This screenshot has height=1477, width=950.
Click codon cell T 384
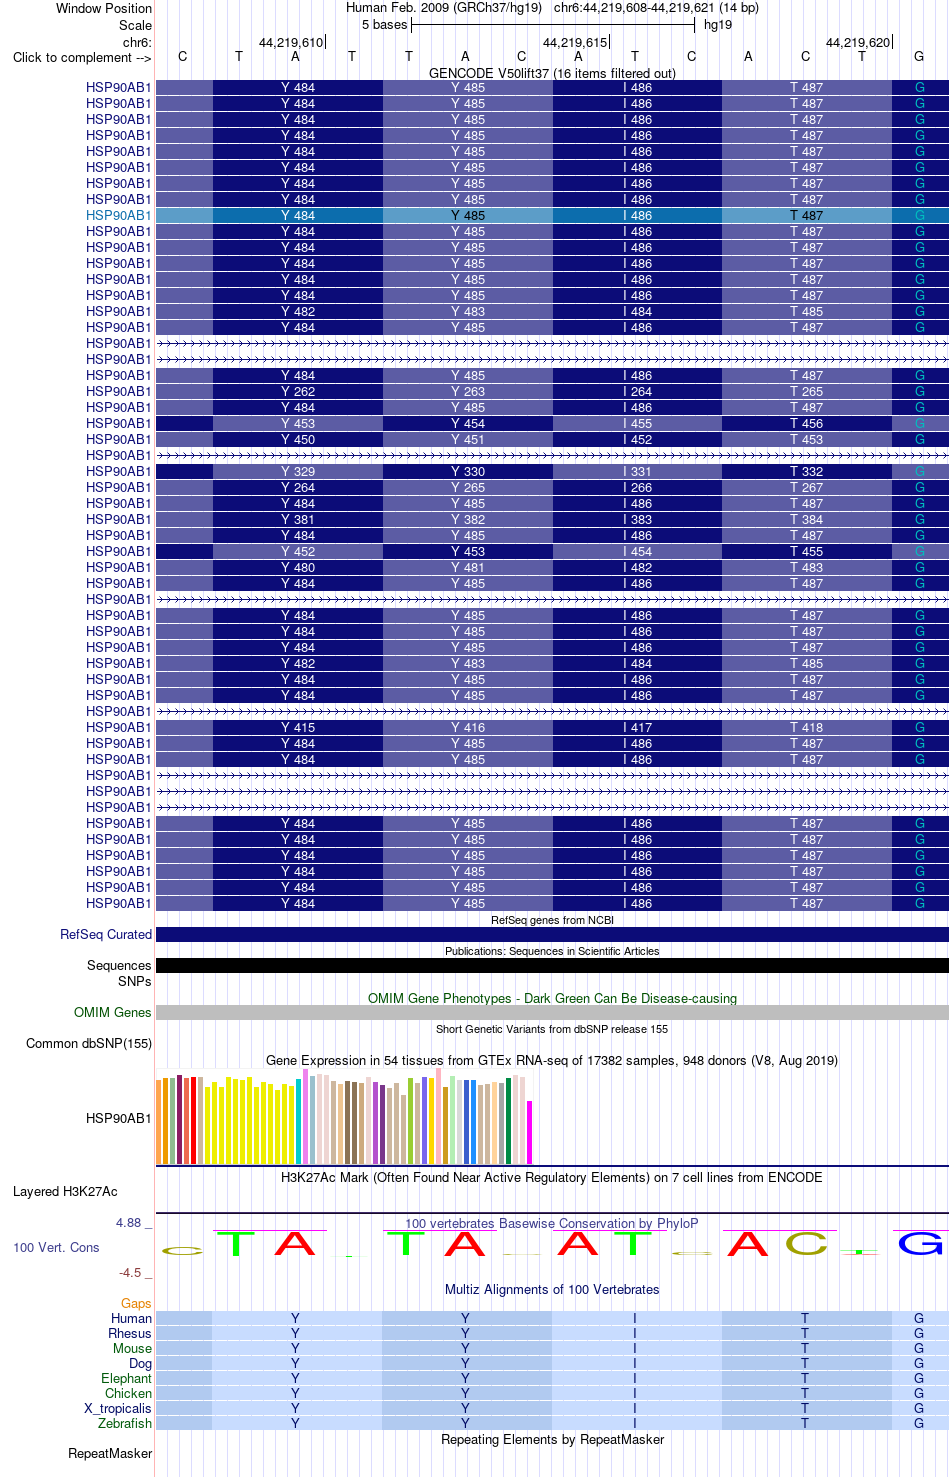[x=807, y=519]
